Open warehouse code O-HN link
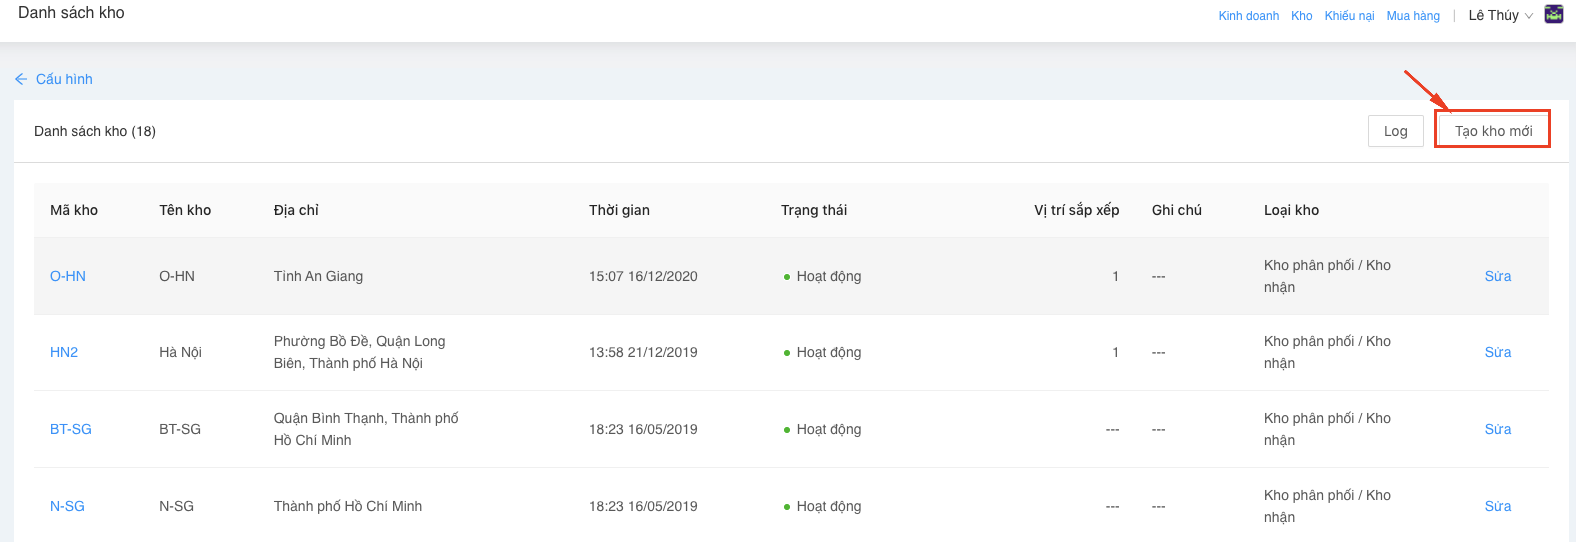This screenshot has height=542, width=1576. [68, 276]
